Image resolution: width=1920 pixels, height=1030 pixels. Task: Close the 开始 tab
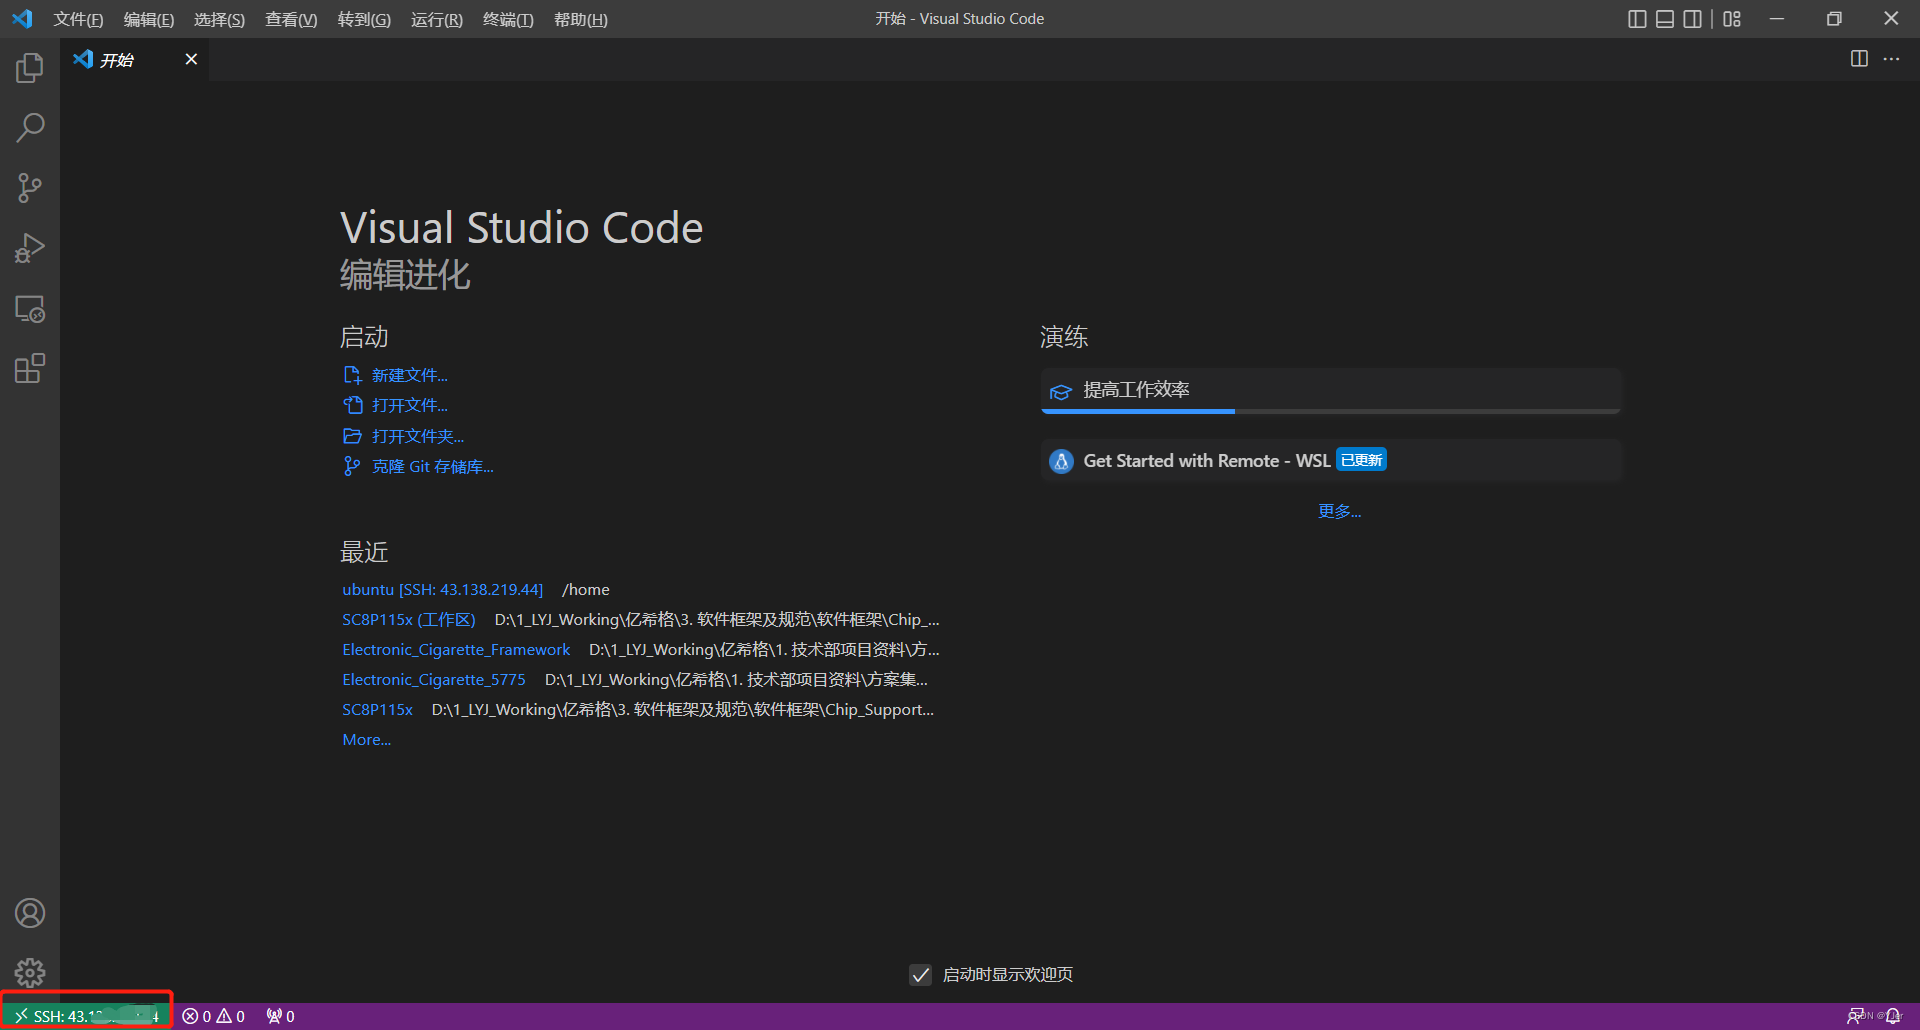coord(191,59)
